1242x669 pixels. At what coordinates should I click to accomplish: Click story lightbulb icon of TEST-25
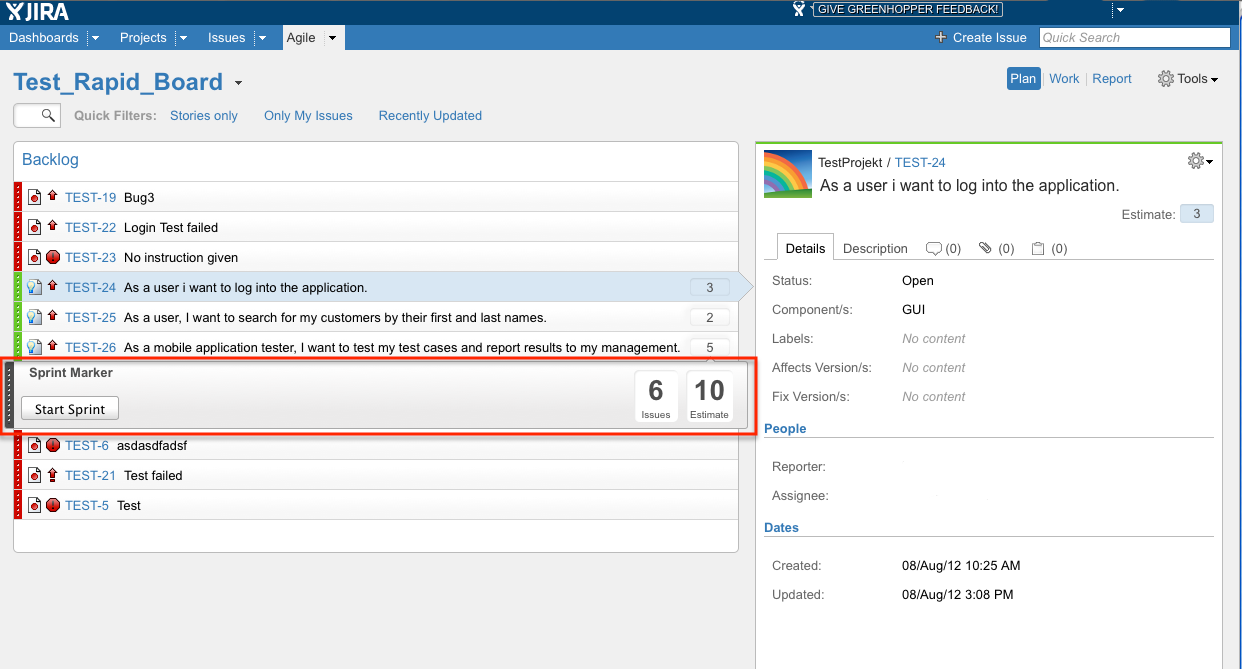point(34,317)
